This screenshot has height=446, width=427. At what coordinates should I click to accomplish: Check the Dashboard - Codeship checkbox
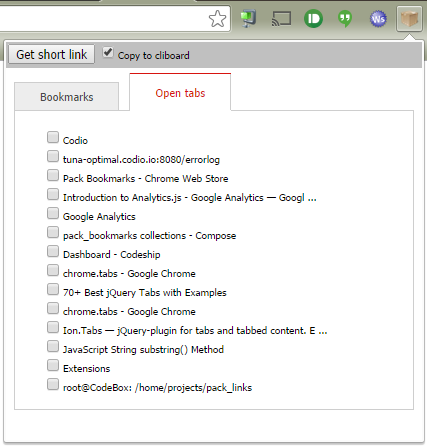coord(53,251)
